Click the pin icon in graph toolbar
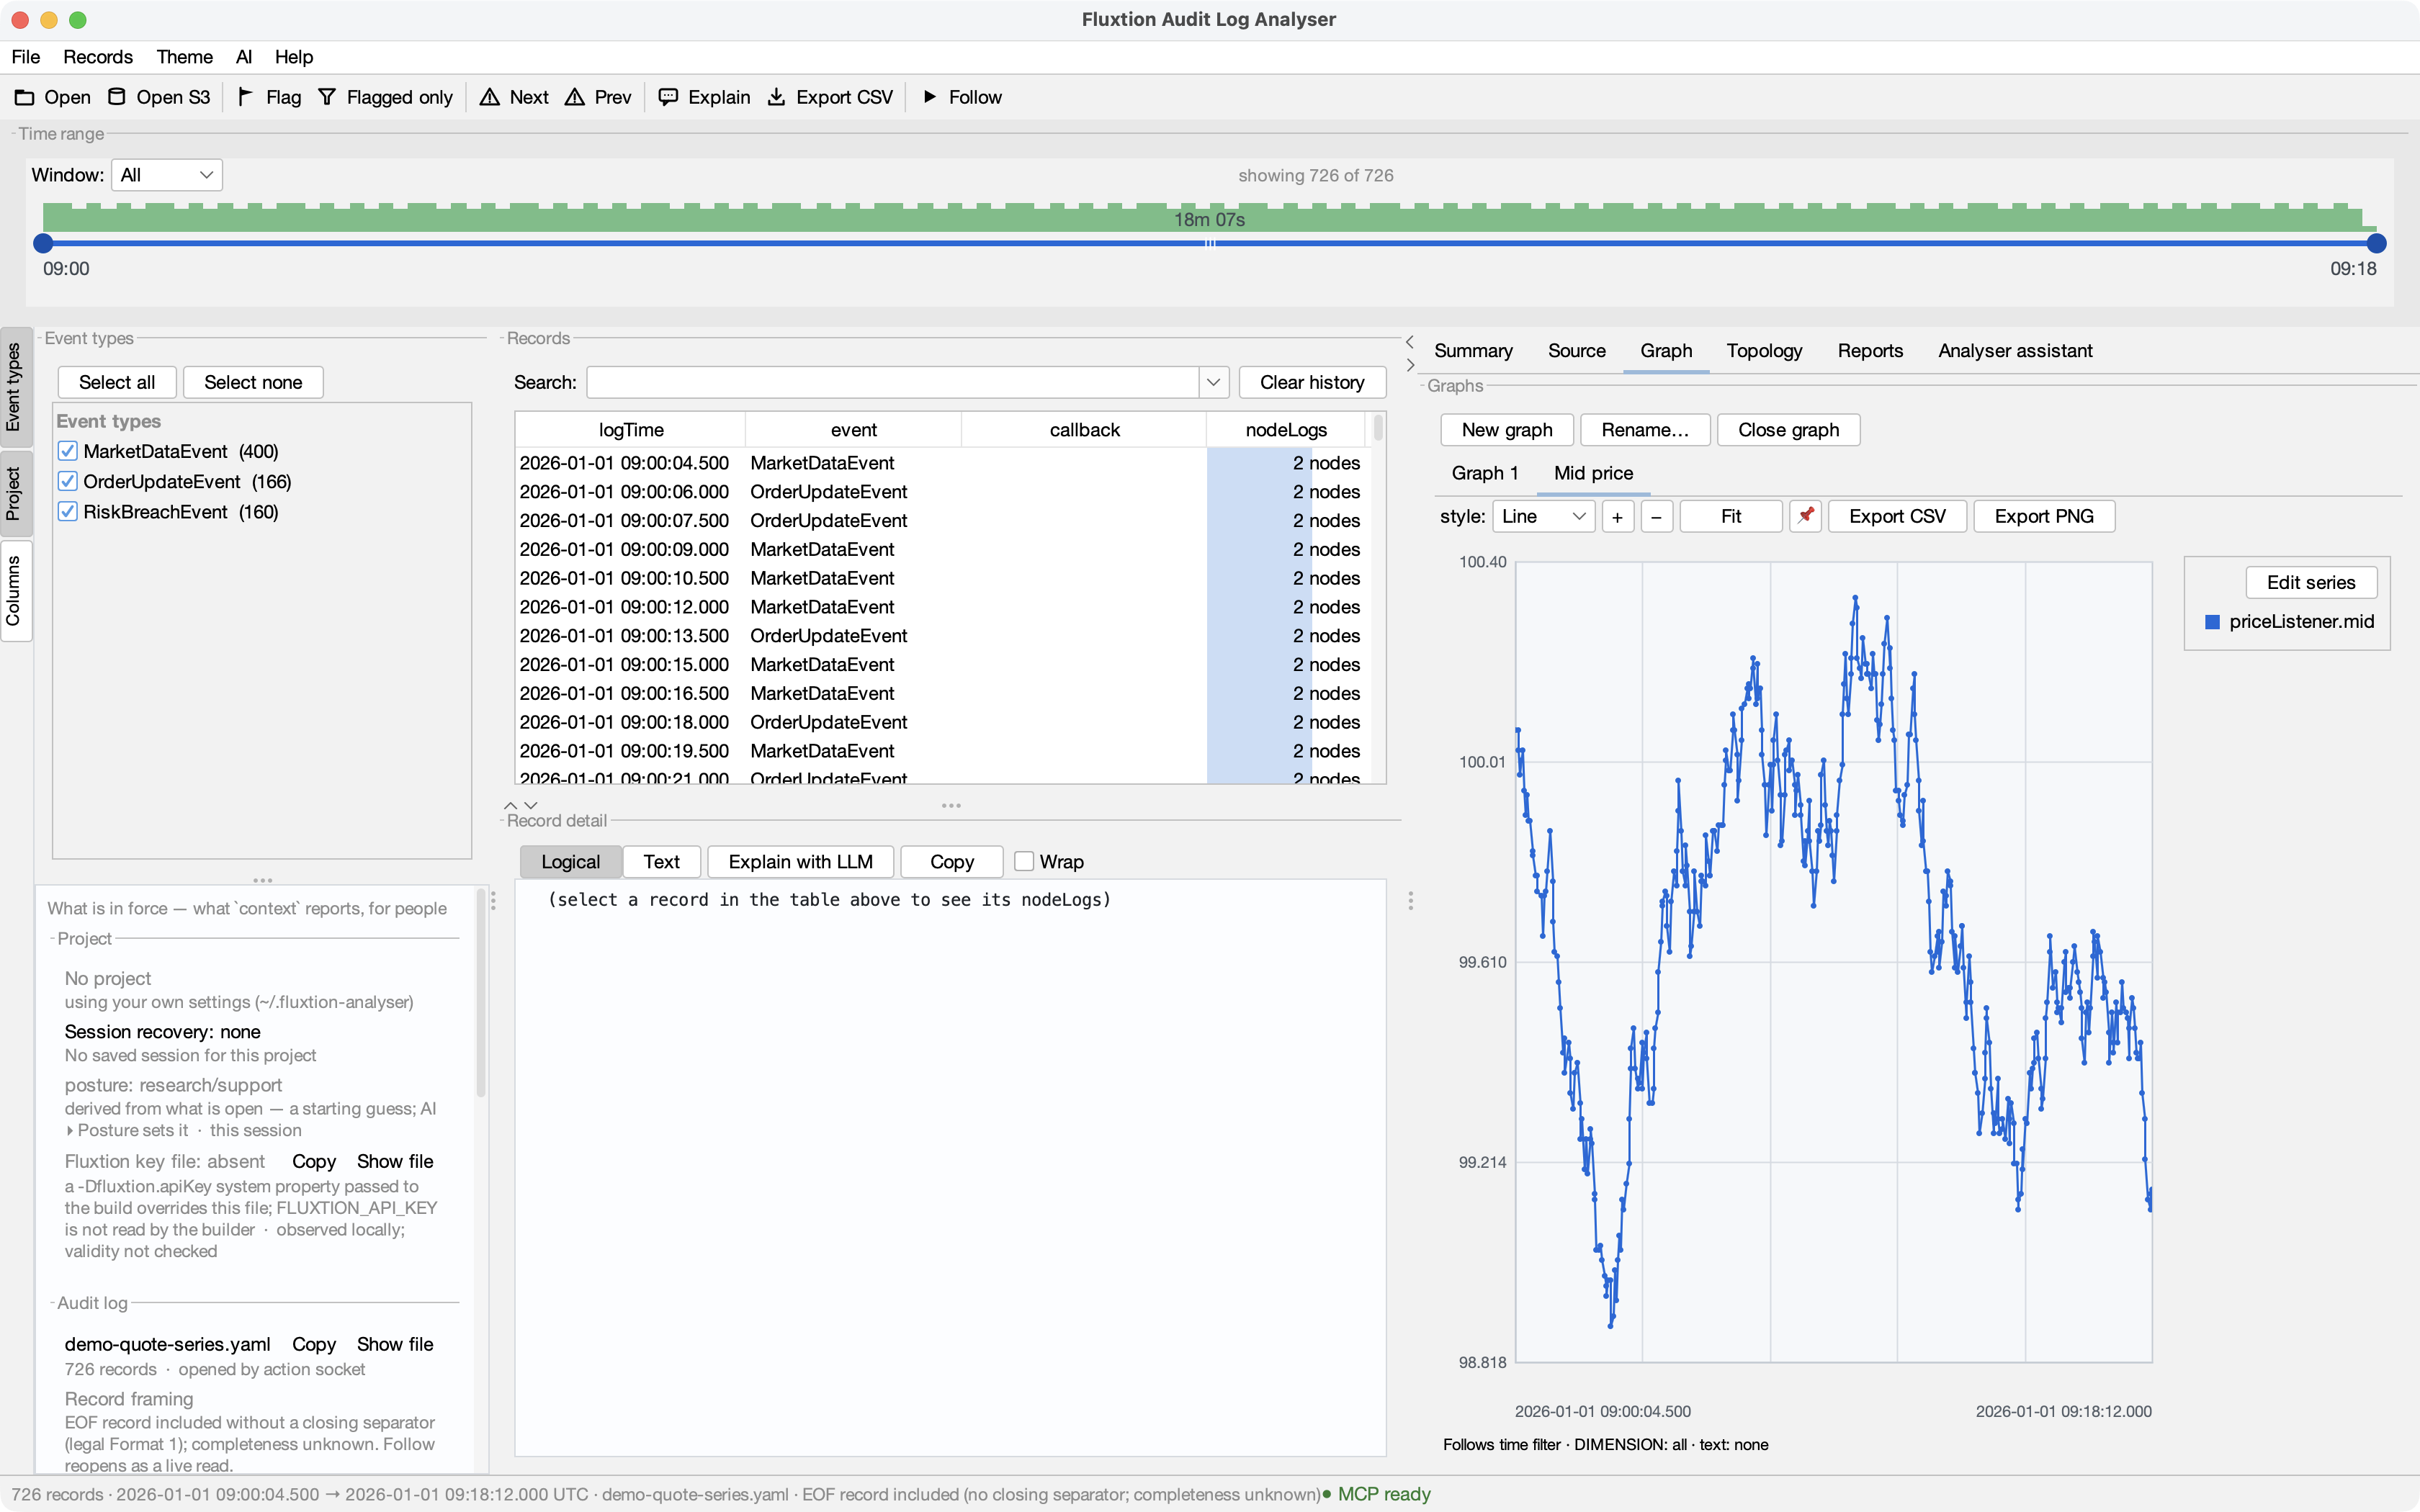 [1805, 516]
